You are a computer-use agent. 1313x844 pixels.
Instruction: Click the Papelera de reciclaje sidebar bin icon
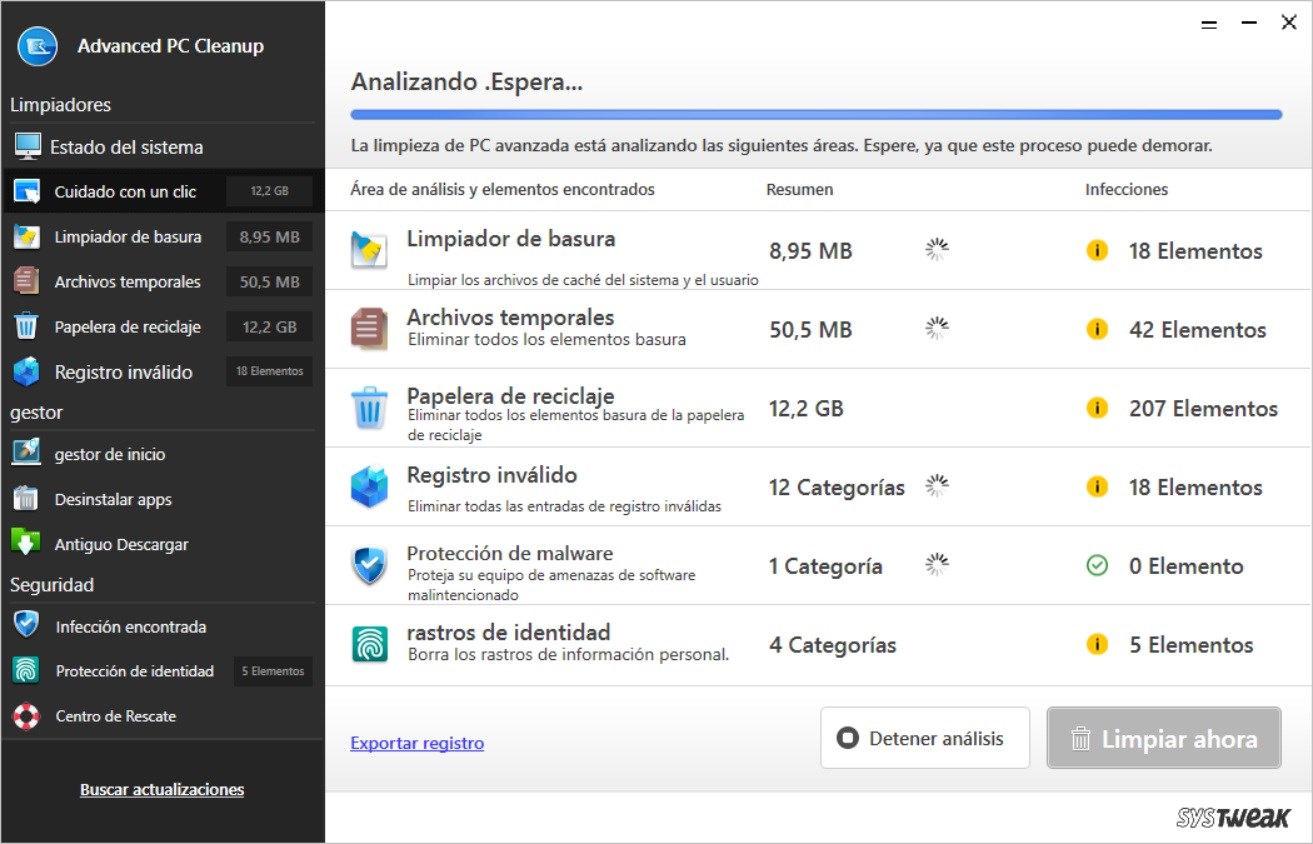[x=27, y=326]
